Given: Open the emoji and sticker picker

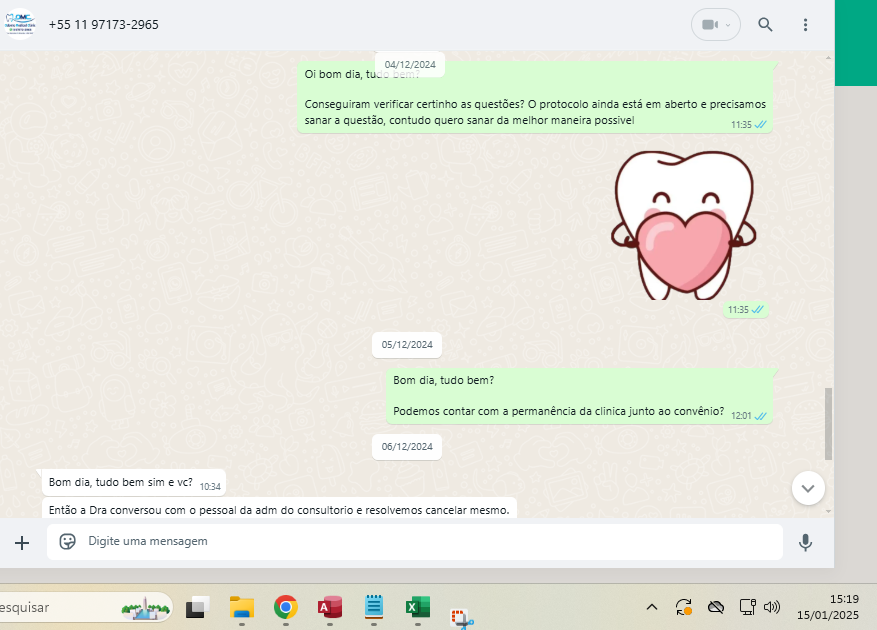Looking at the screenshot, I should pos(68,541).
